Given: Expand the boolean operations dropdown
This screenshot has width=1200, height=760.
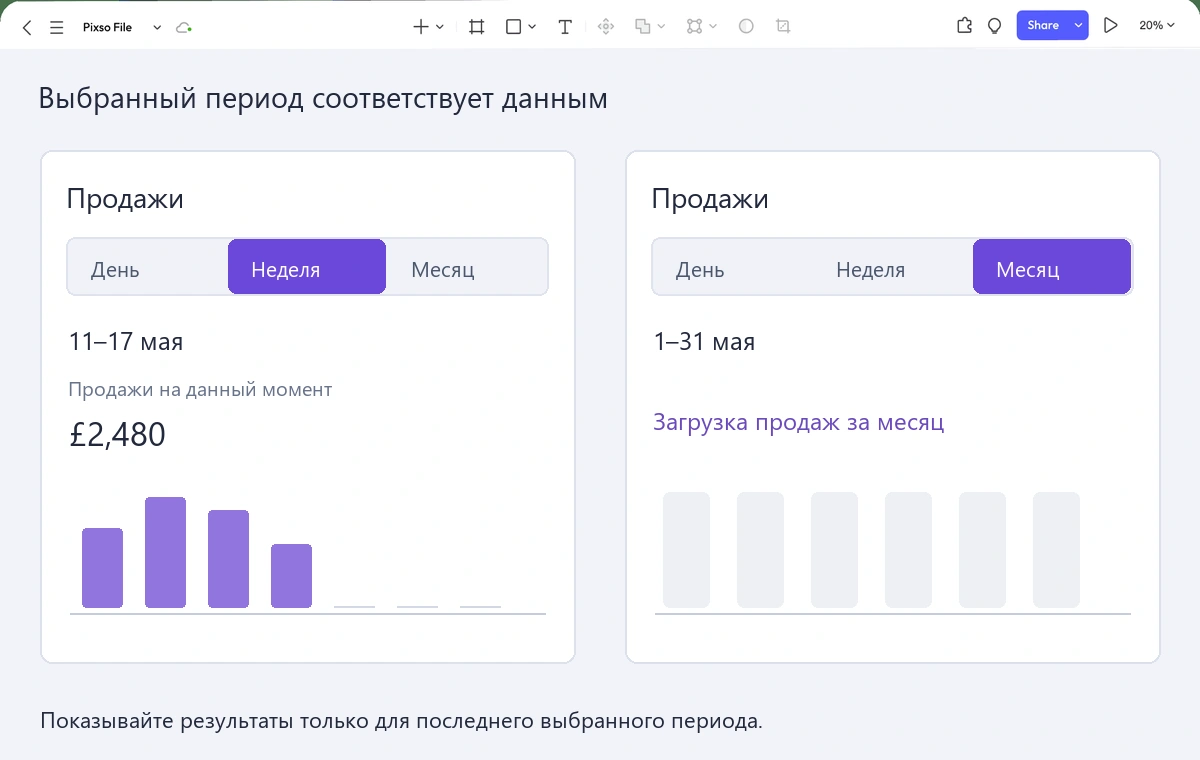Looking at the screenshot, I should click(661, 27).
